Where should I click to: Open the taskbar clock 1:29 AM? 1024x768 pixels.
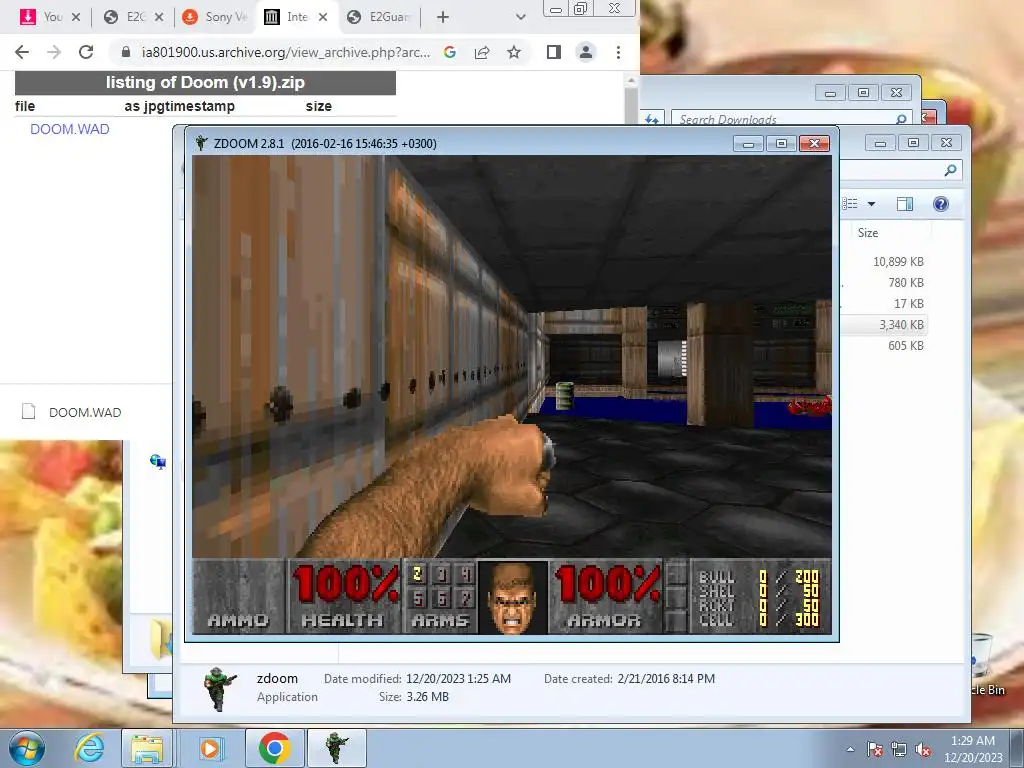tap(972, 749)
